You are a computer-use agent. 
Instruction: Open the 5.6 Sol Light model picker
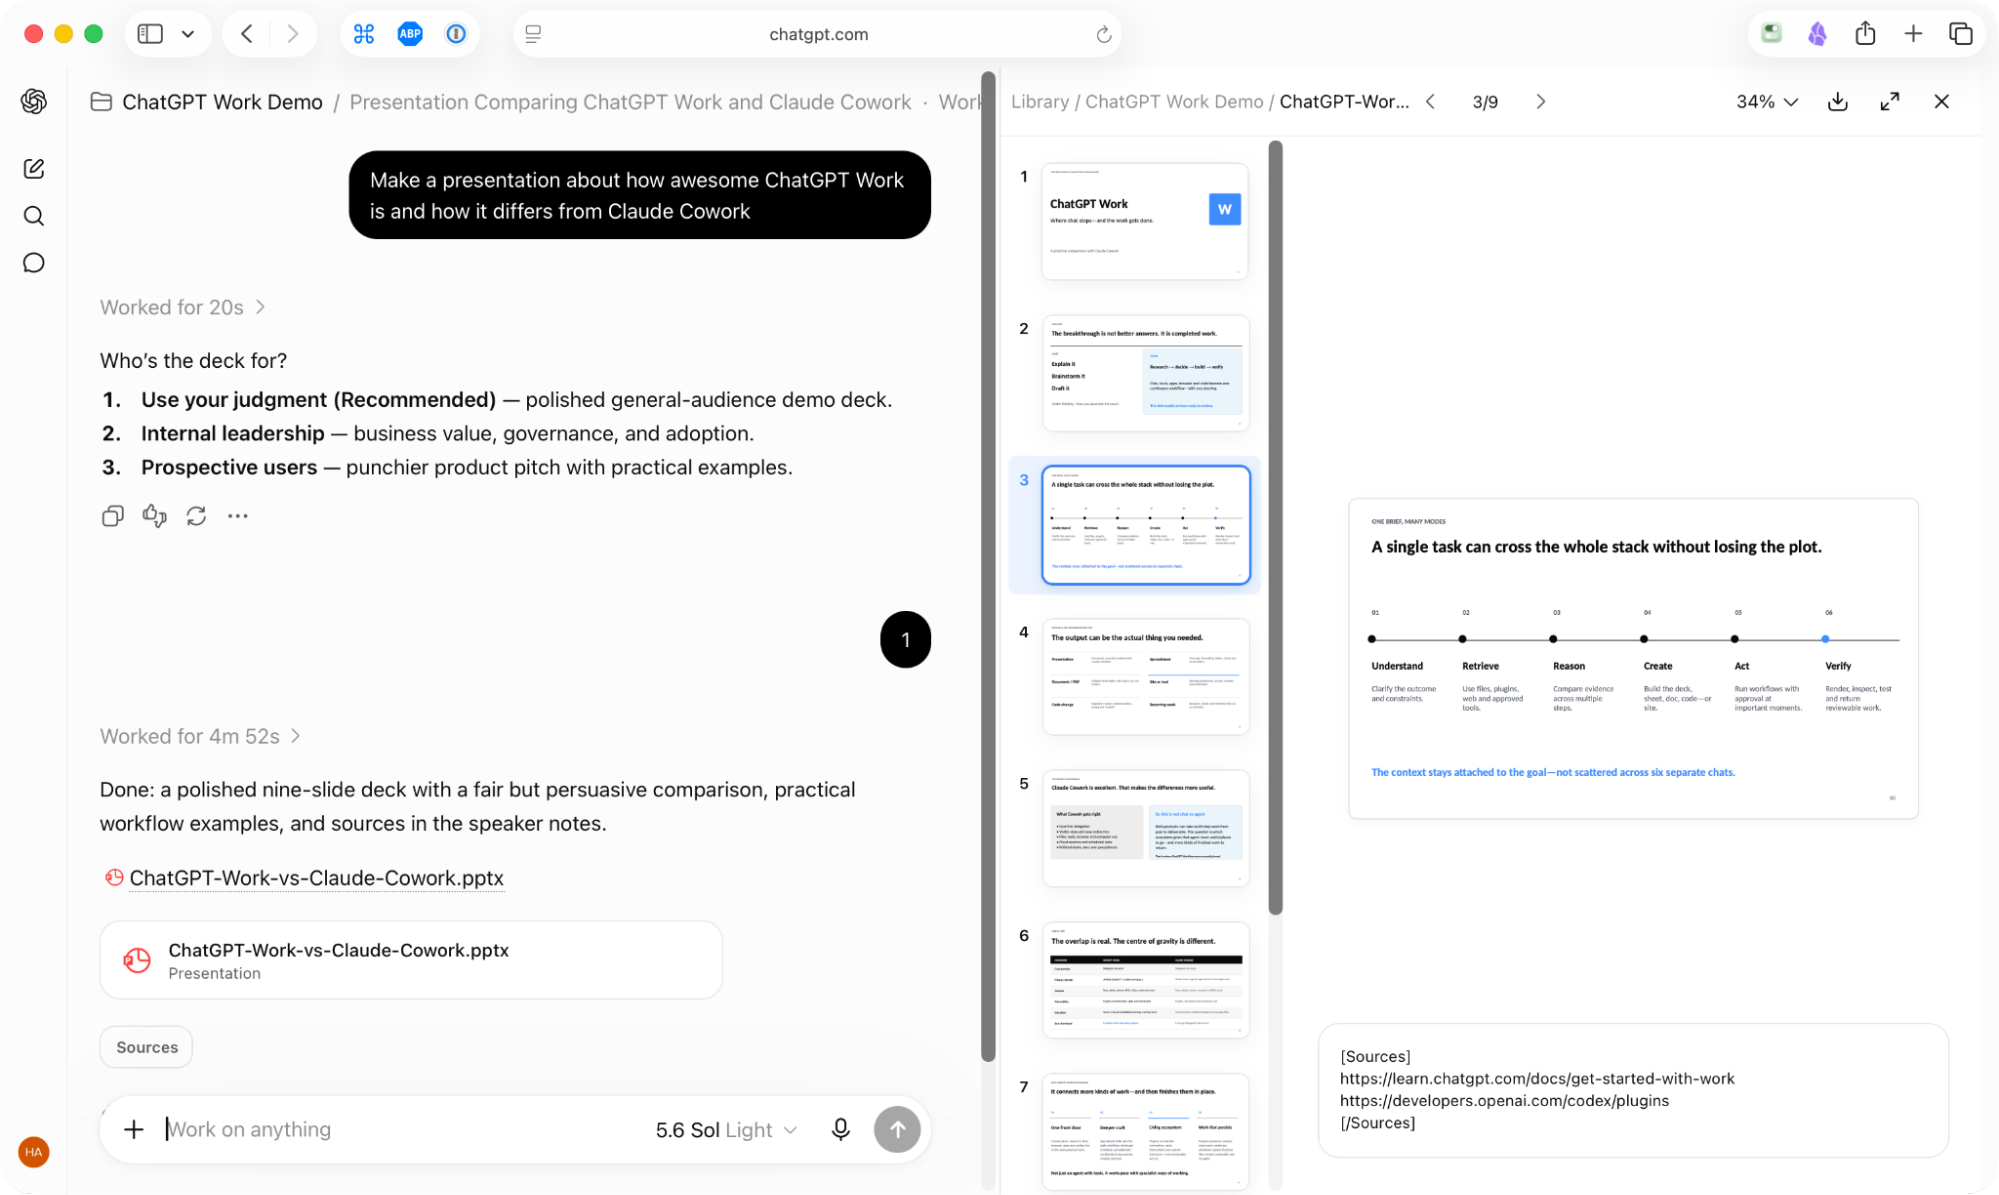[x=726, y=1130]
